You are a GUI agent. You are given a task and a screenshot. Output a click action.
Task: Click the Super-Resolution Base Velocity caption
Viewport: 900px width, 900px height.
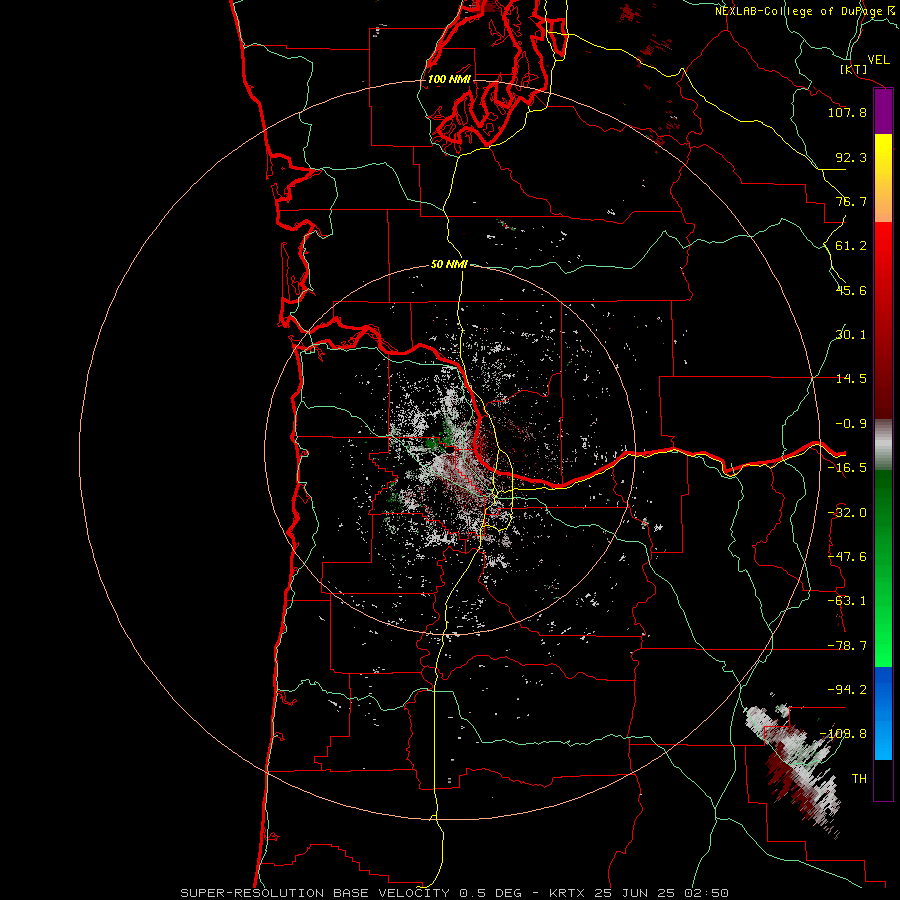(x=454, y=893)
